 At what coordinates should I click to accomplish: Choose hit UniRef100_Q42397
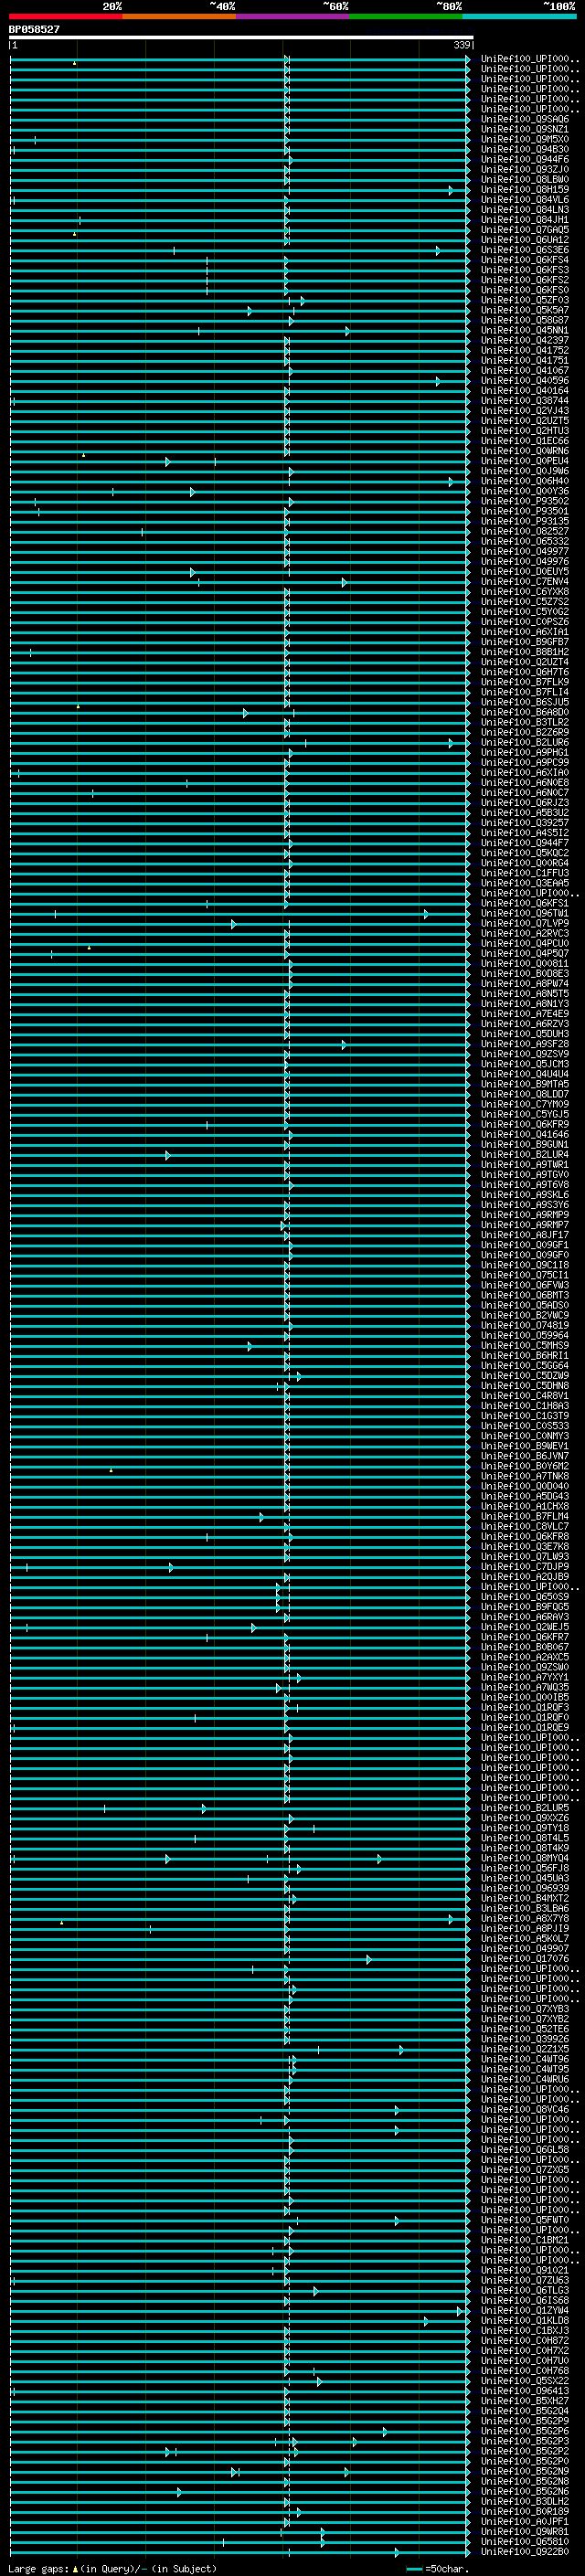click(524, 340)
